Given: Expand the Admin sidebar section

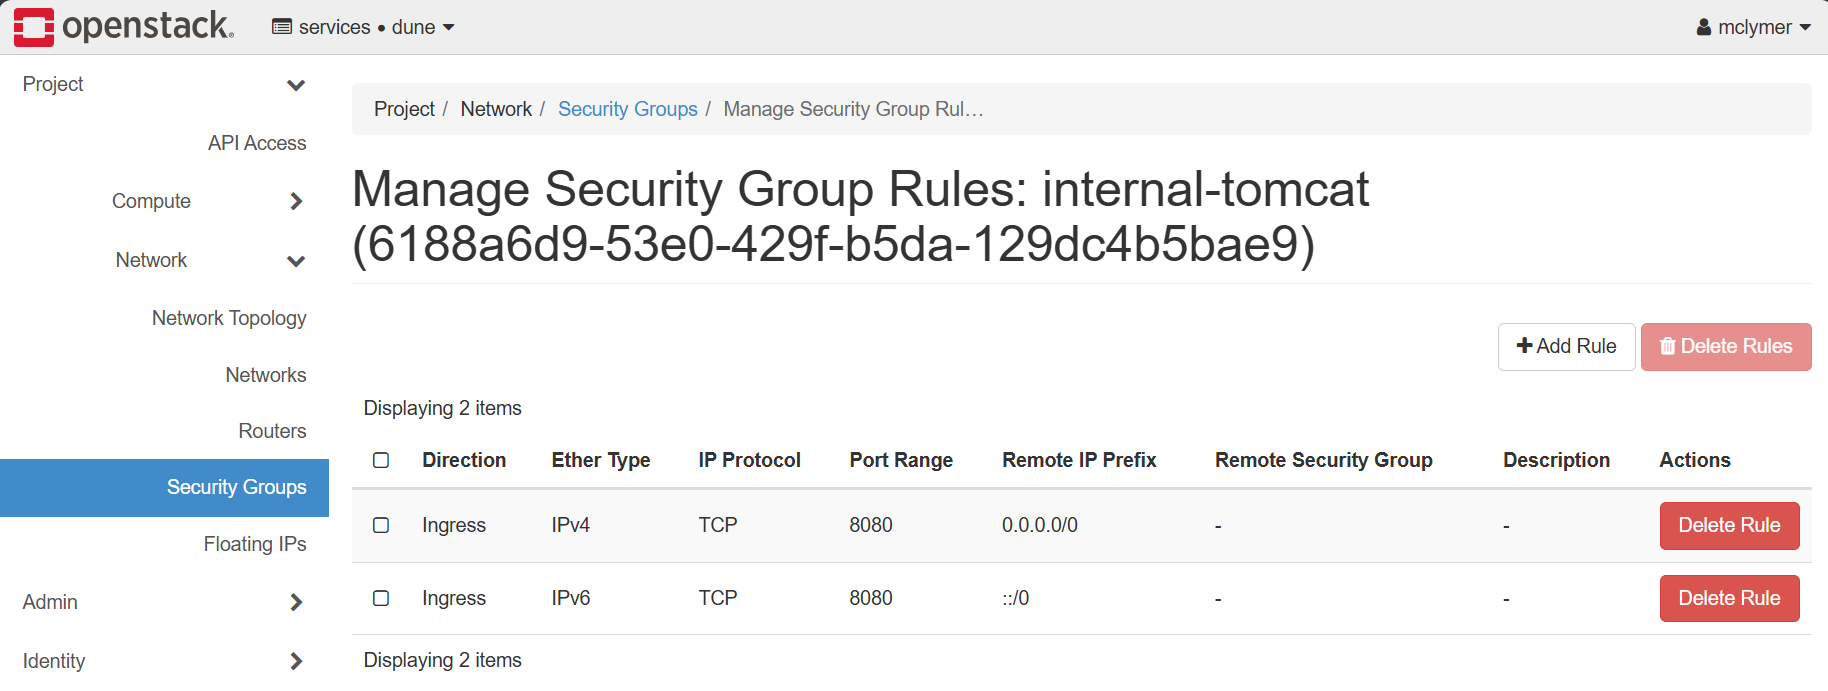Looking at the screenshot, I should click(x=164, y=602).
